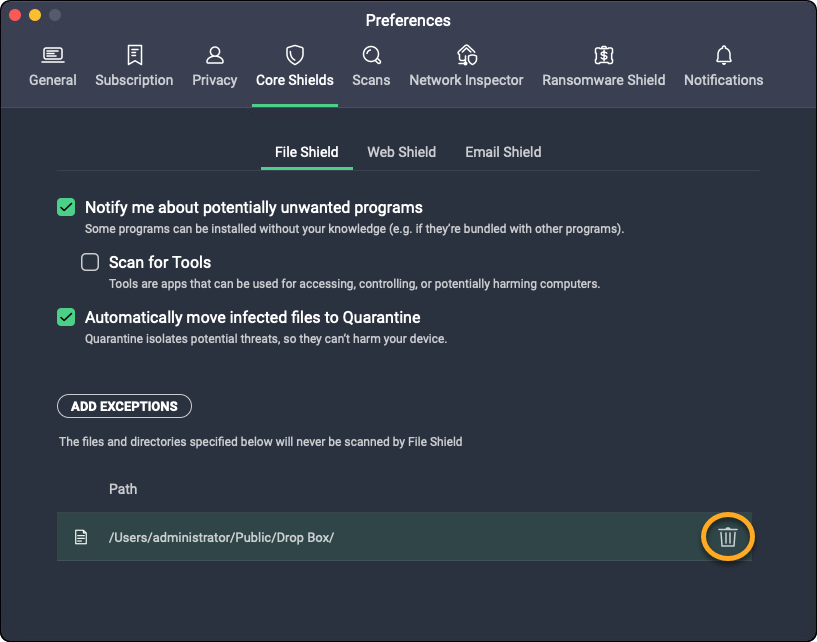Disable potentially unwanted programs notification checkbox

[66, 207]
